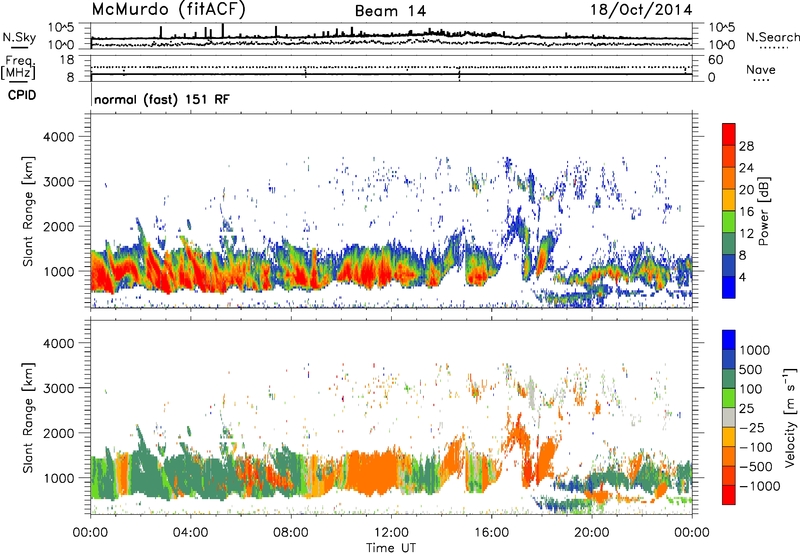Click the '16' tick on Power scale
The width and height of the screenshot is (800, 554).
(x=746, y=212)
